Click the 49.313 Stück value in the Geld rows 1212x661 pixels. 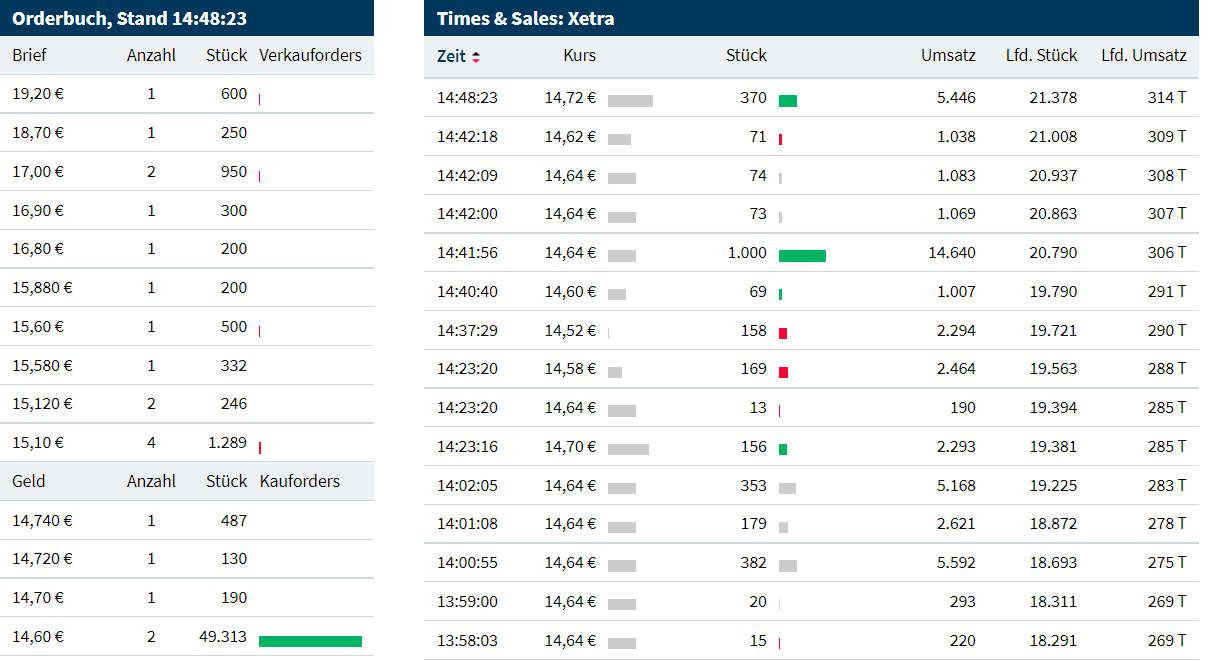click(x=222, y=637)
